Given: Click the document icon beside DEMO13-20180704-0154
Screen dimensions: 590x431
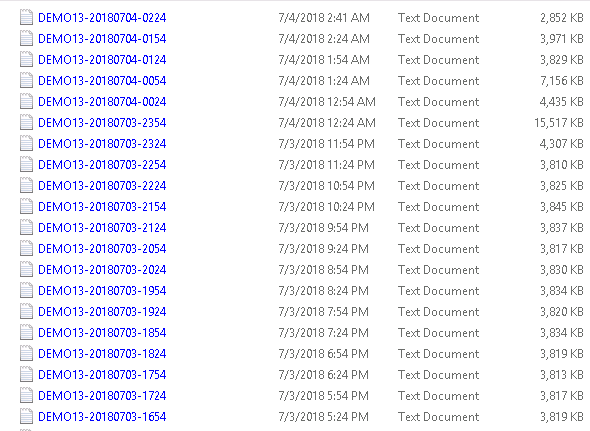Looking at the screenshot, I should [x=26, y=39].
